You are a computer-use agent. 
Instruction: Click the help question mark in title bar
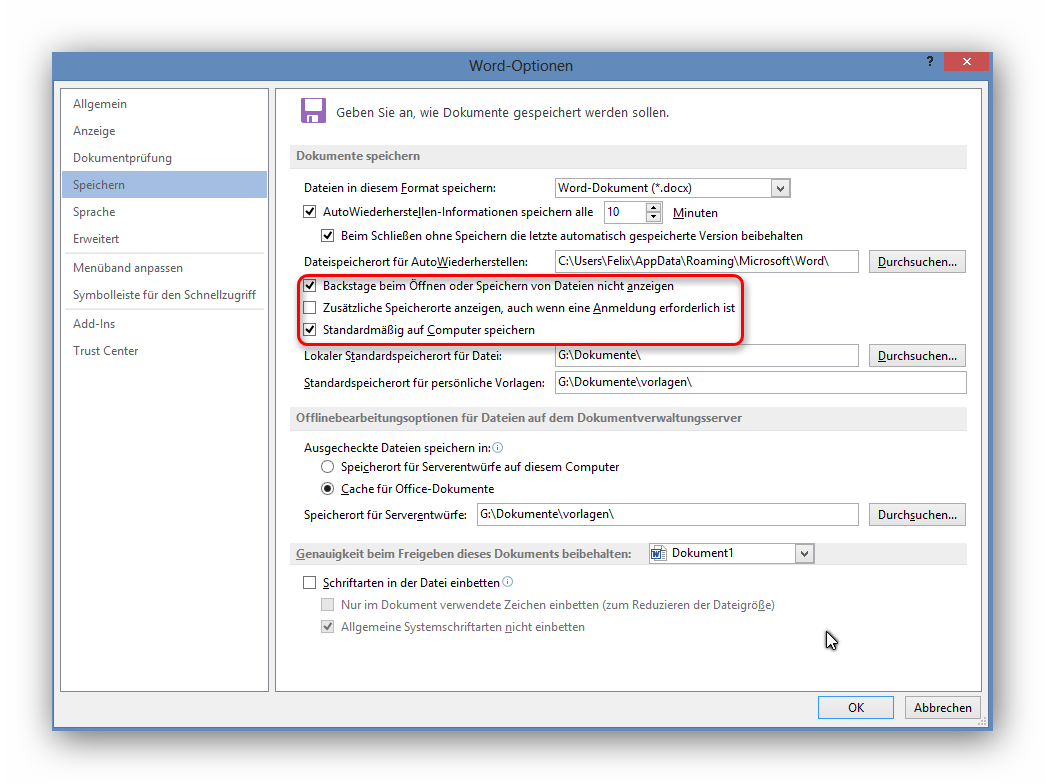click(930, 61)
